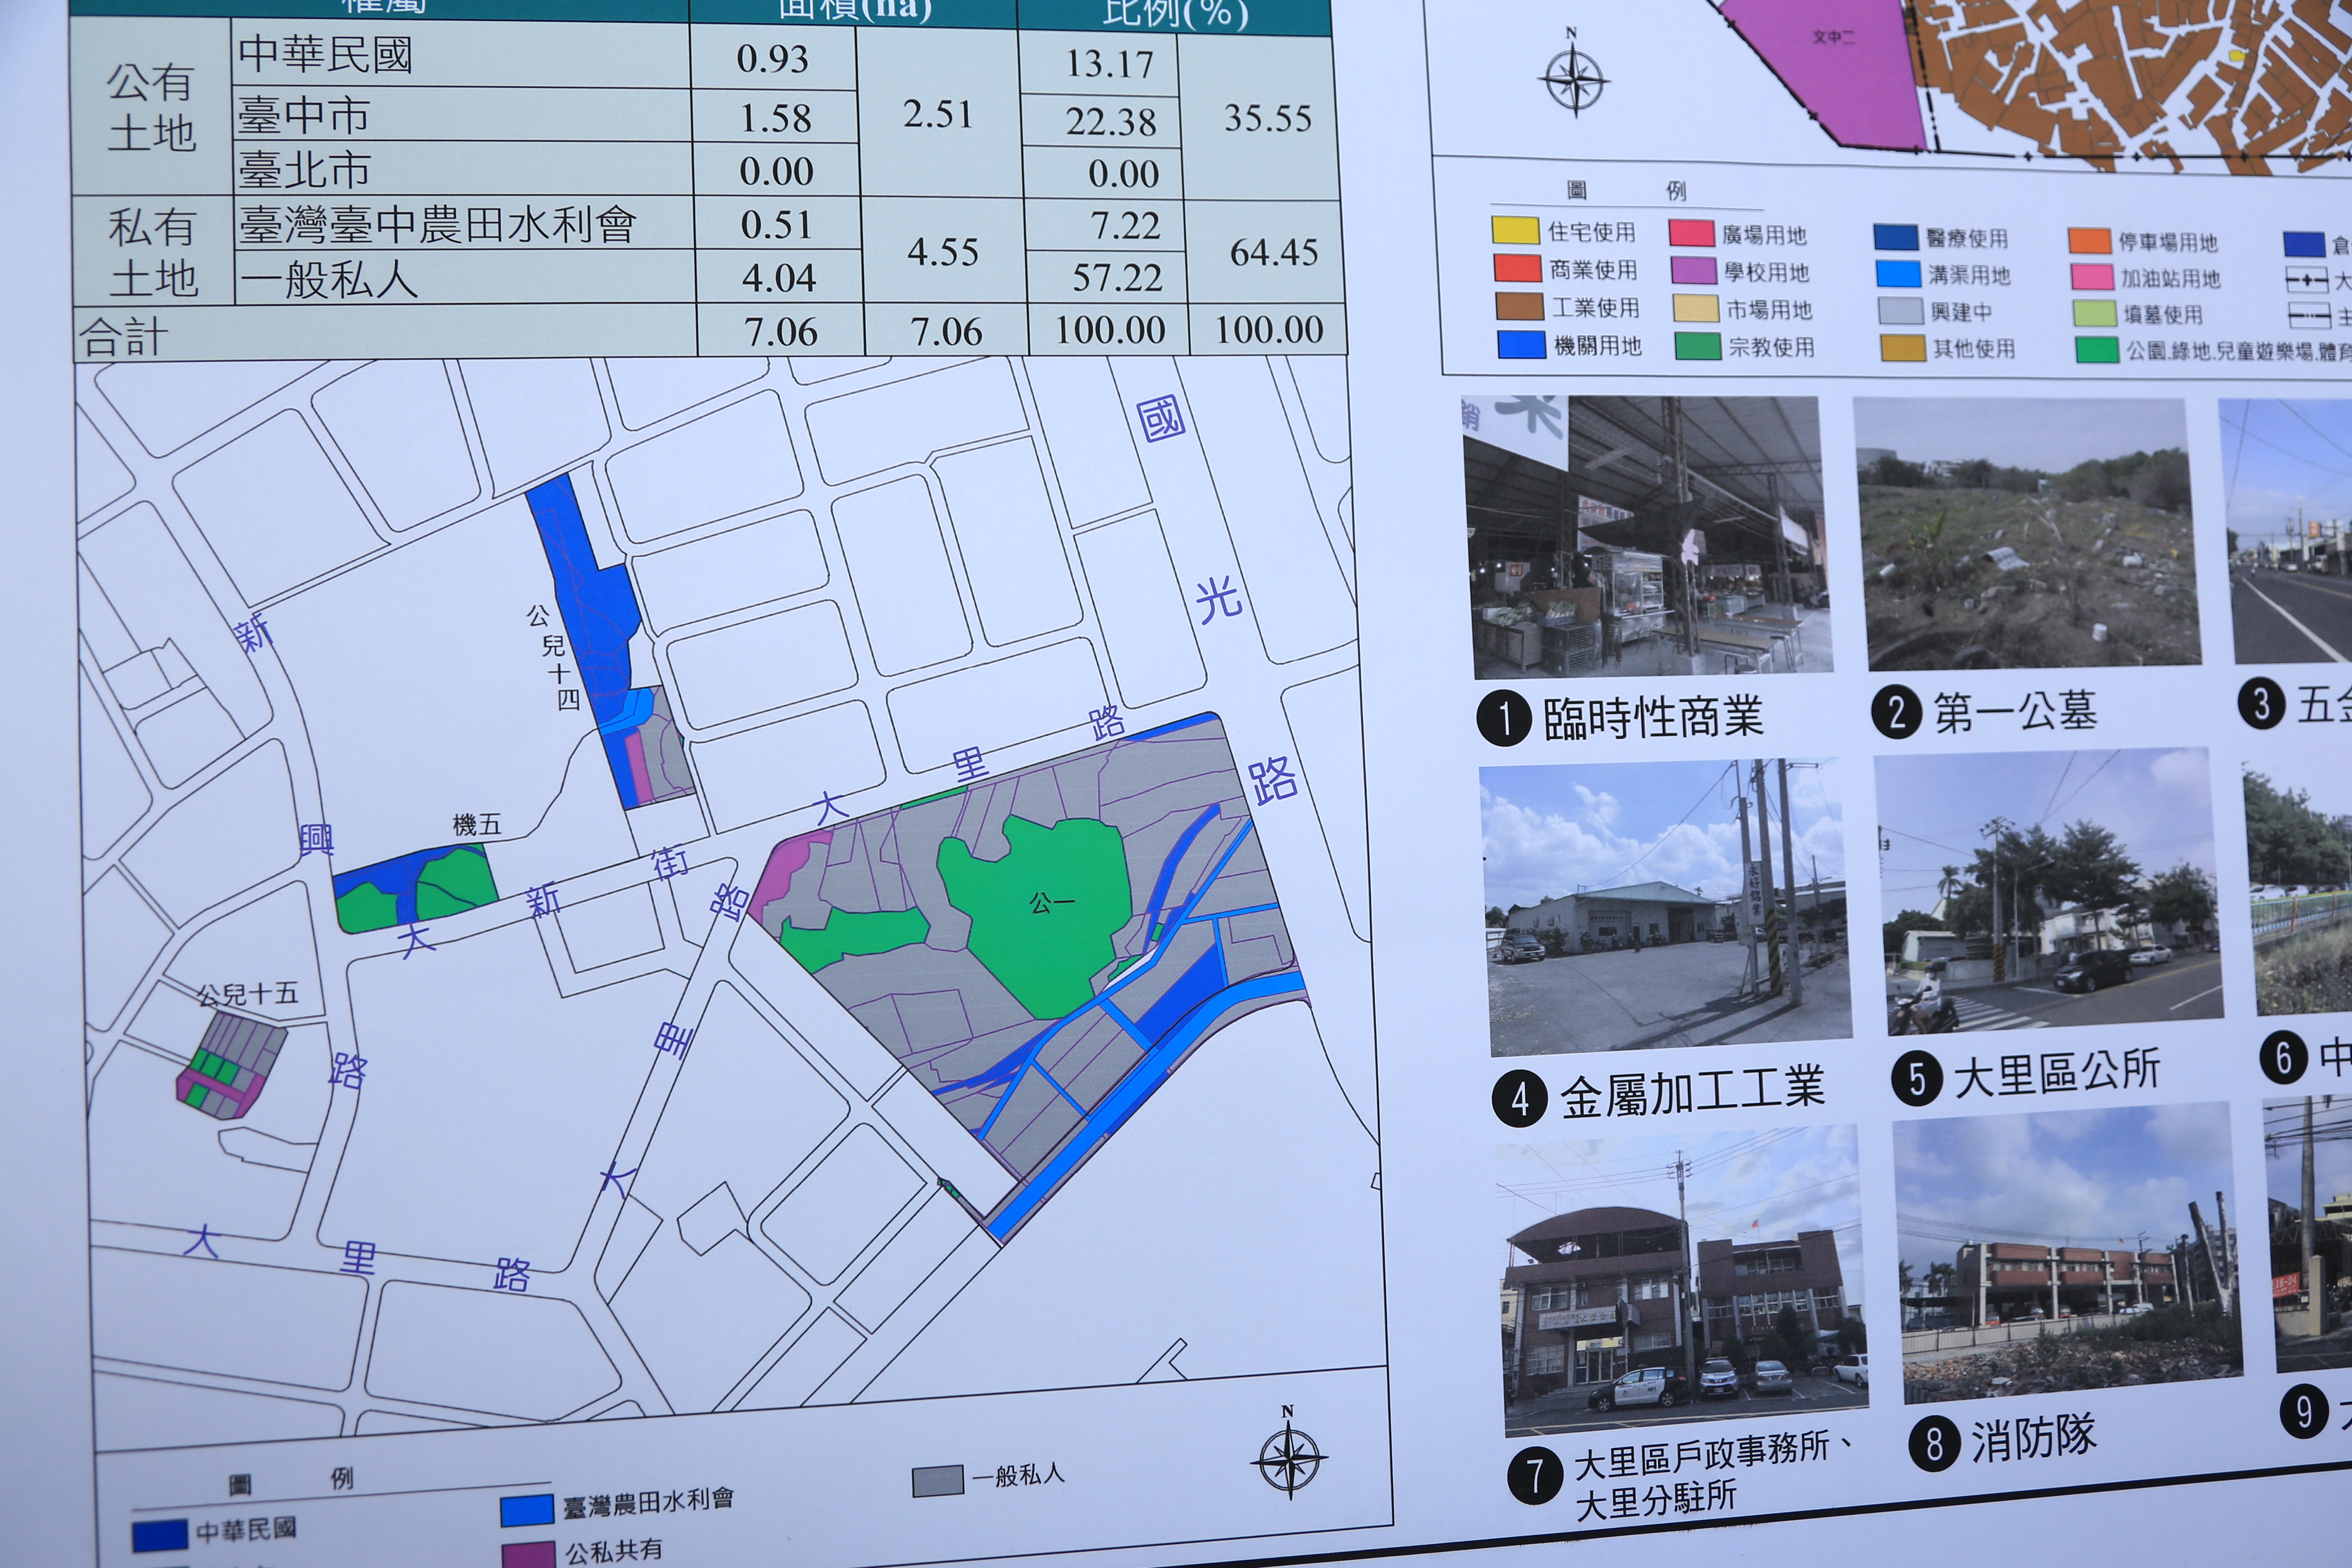Click the 機五 map label

(x=476, y=825)
